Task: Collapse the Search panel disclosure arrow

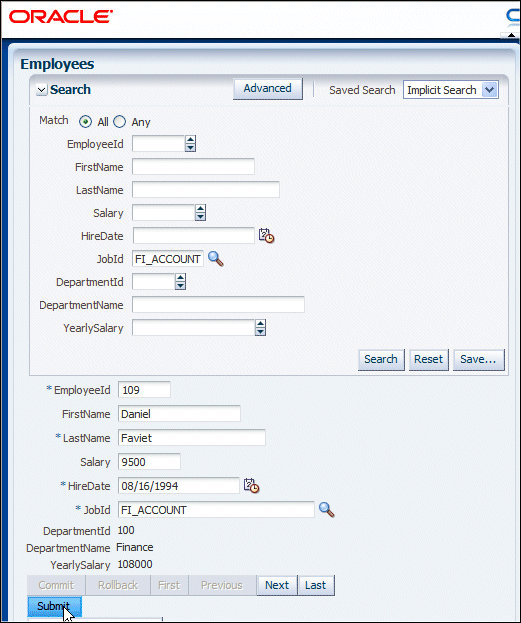Action: 41,90
